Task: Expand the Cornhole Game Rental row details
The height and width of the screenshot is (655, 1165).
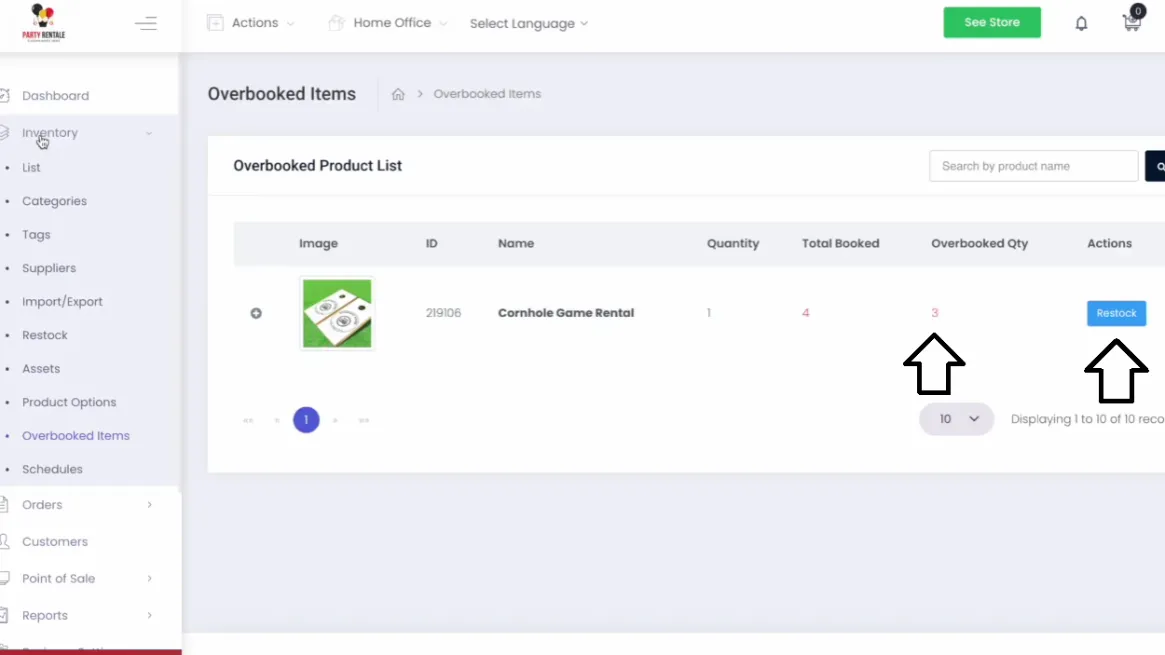Action: pyautogui.click(x=256, y=313)
